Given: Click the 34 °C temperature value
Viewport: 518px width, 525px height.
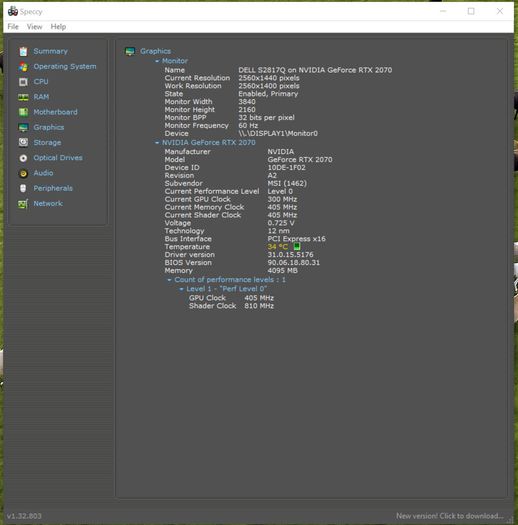Looking at the screenshot, I should pyautogui.click(x=278, y=247).
